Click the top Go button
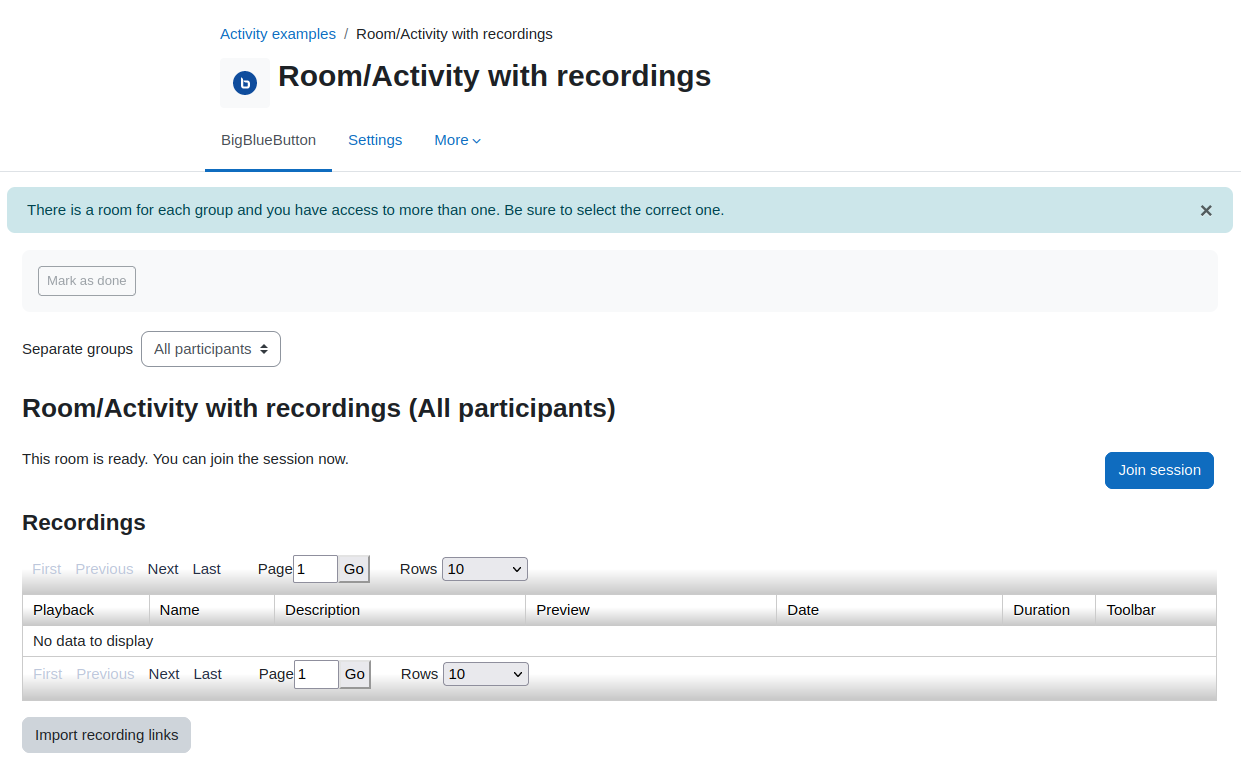The width and height of the screenshot is (1246, 768). click(354, 569)
